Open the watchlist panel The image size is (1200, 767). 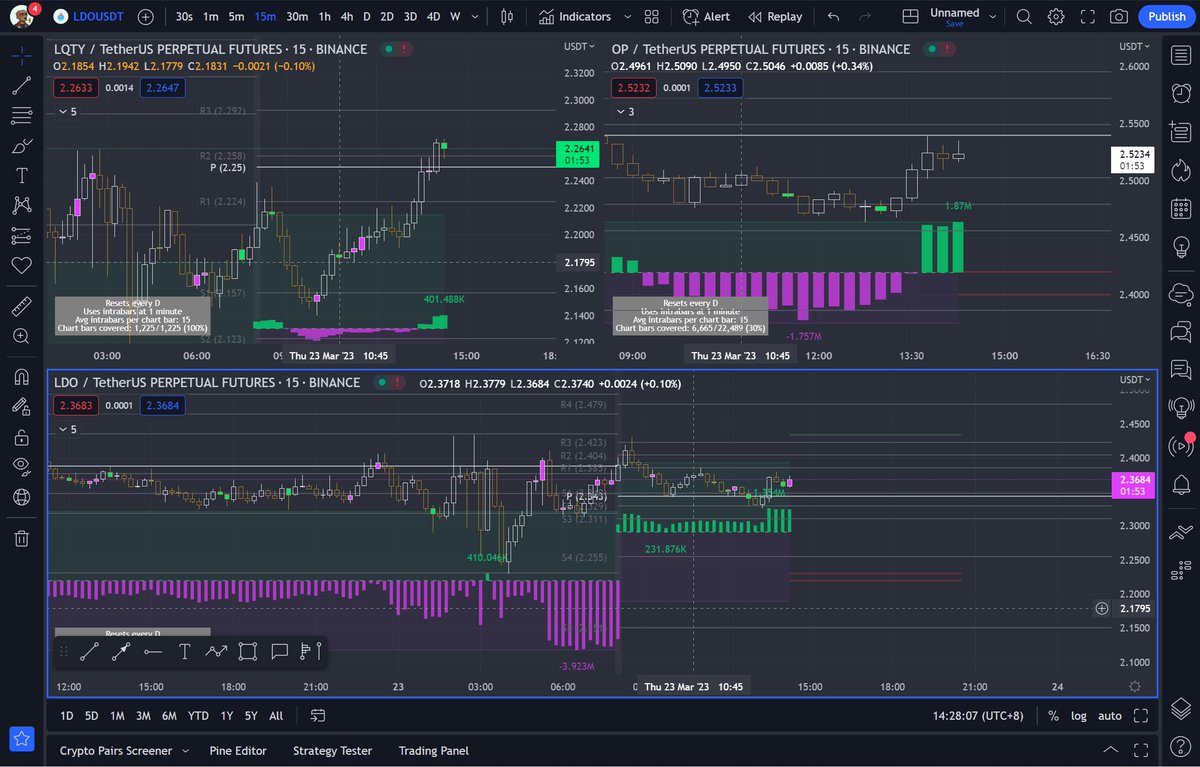(x=1180, y=55)
